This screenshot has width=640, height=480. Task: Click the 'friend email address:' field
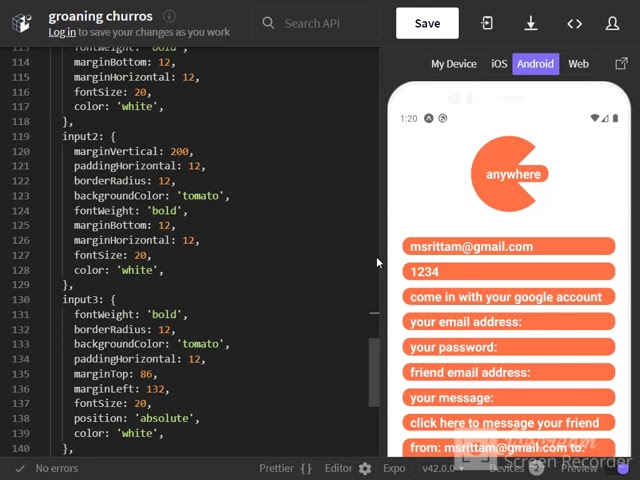[509, 372]
